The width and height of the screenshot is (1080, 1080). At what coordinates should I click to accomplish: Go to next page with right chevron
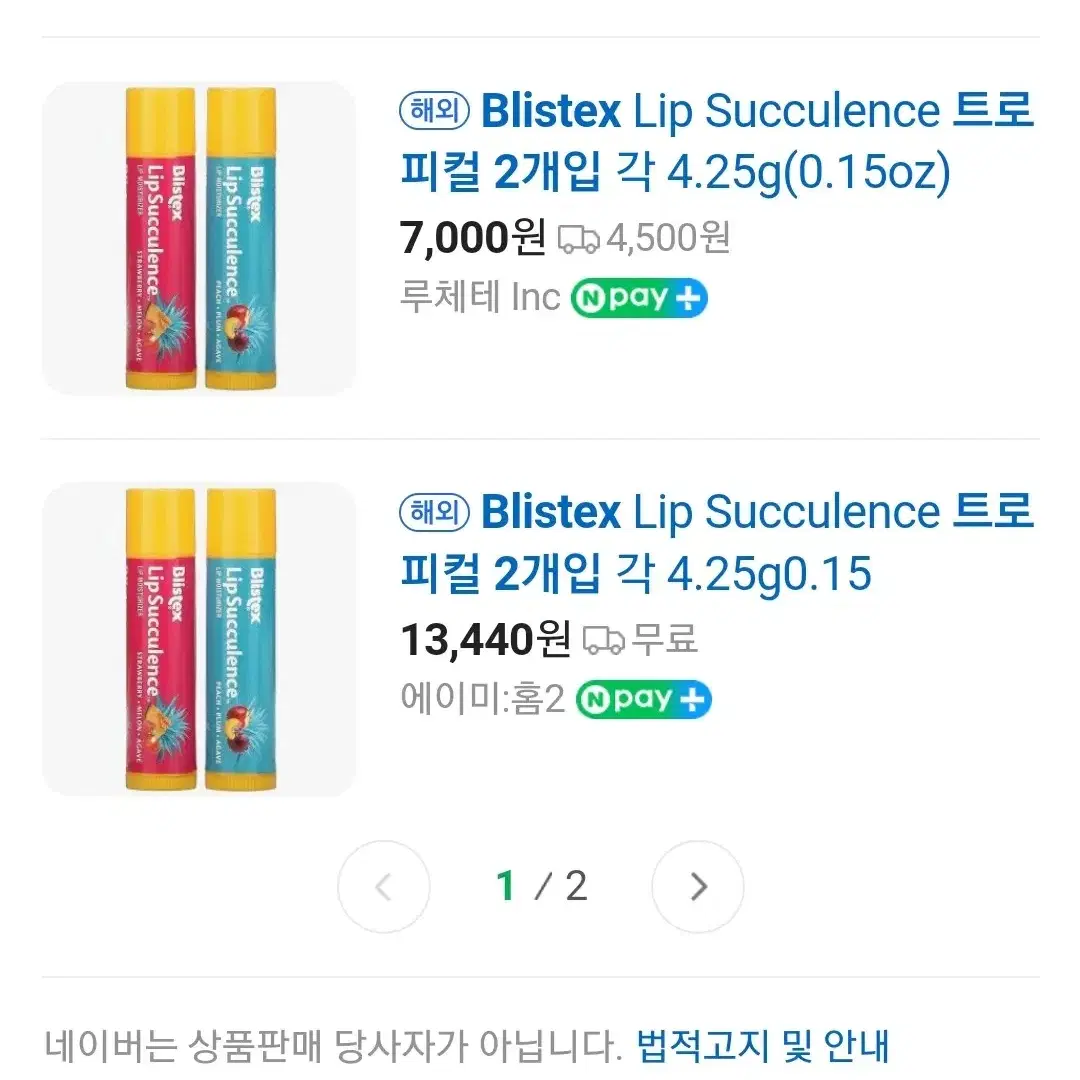coord(698,886)
